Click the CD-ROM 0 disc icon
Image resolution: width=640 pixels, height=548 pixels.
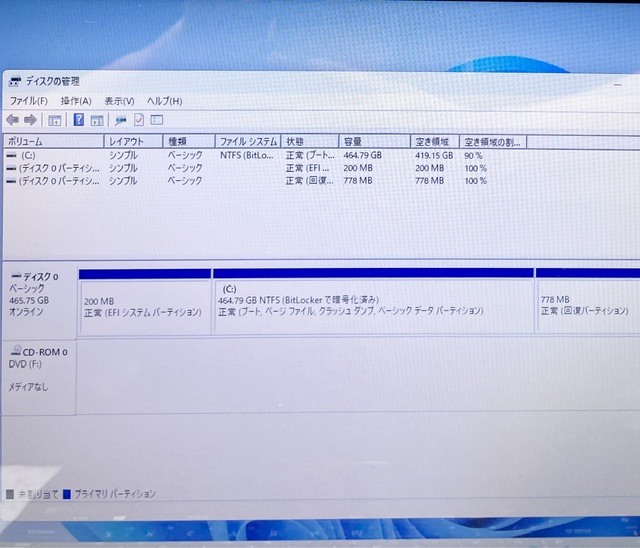point(16,350)
